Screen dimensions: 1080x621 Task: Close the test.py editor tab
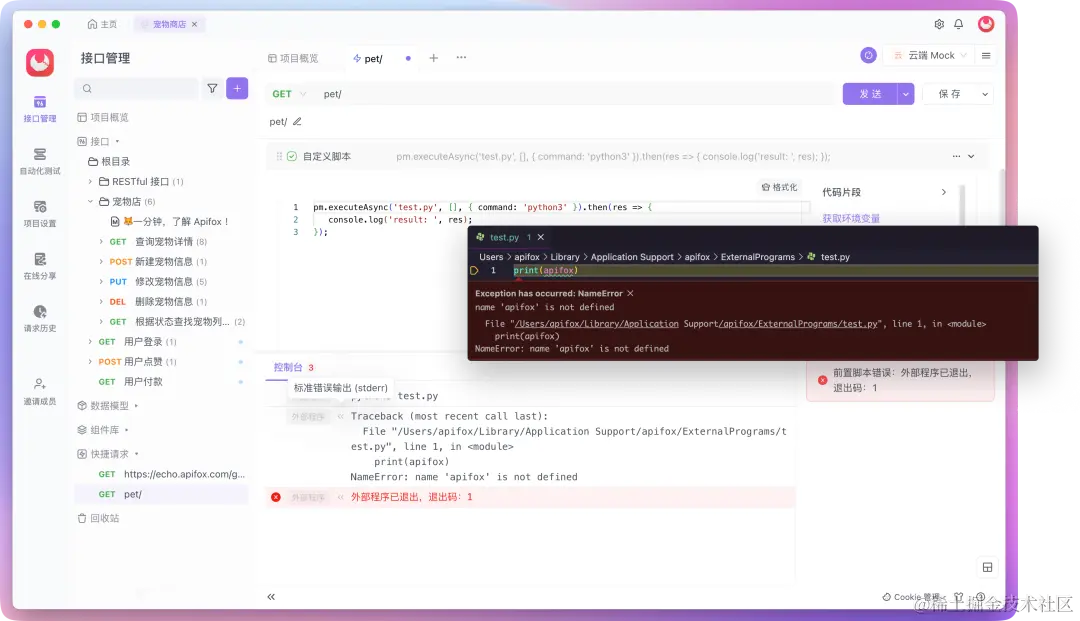click(541, 237)
